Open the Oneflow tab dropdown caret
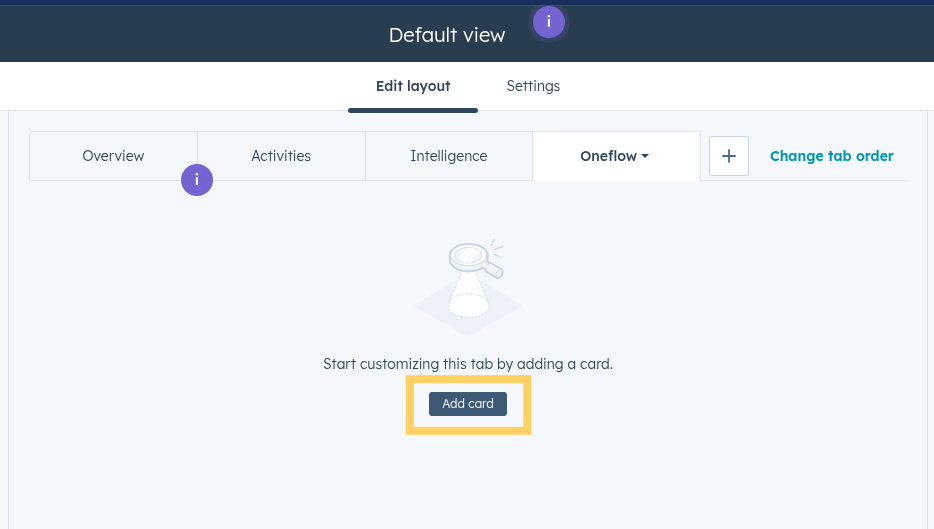934x529 pixels. (645, 156)
